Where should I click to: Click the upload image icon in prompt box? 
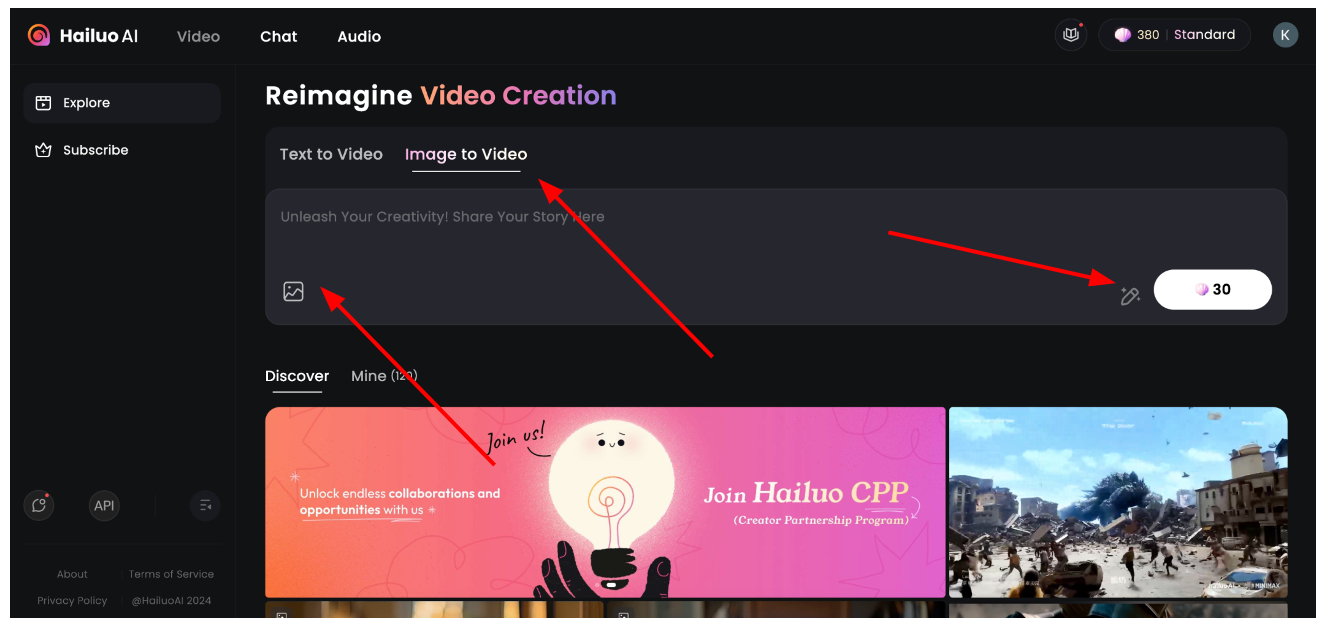[x=293, y=292]
